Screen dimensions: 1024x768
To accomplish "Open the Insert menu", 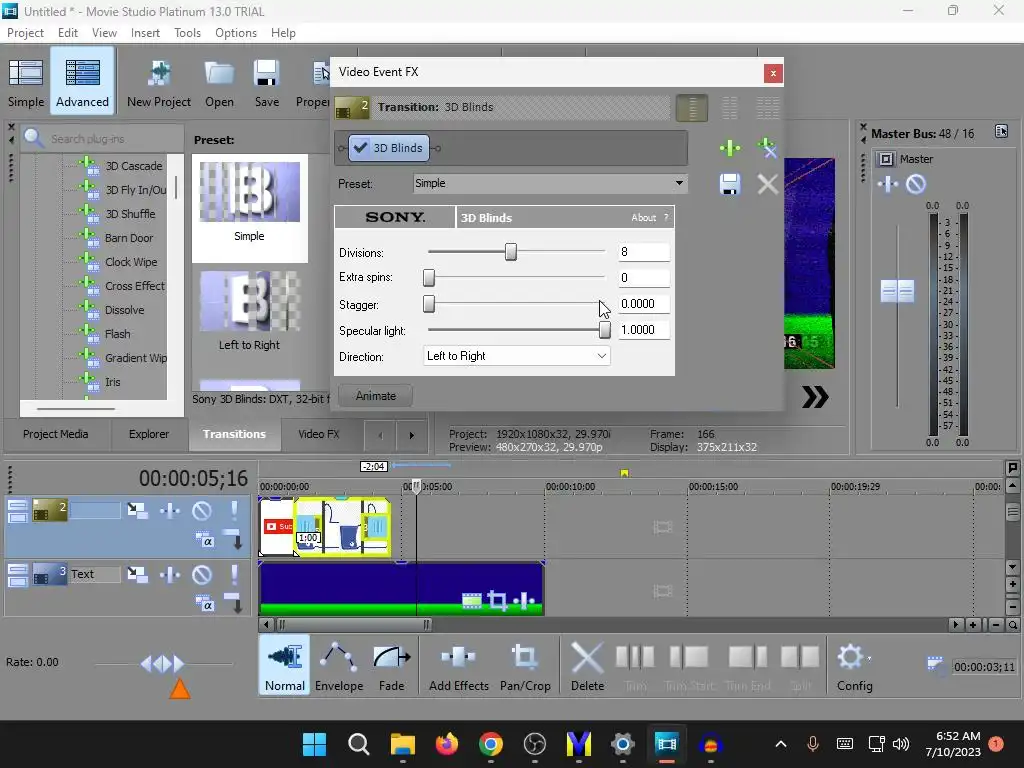I will click(x=145, y=33).
